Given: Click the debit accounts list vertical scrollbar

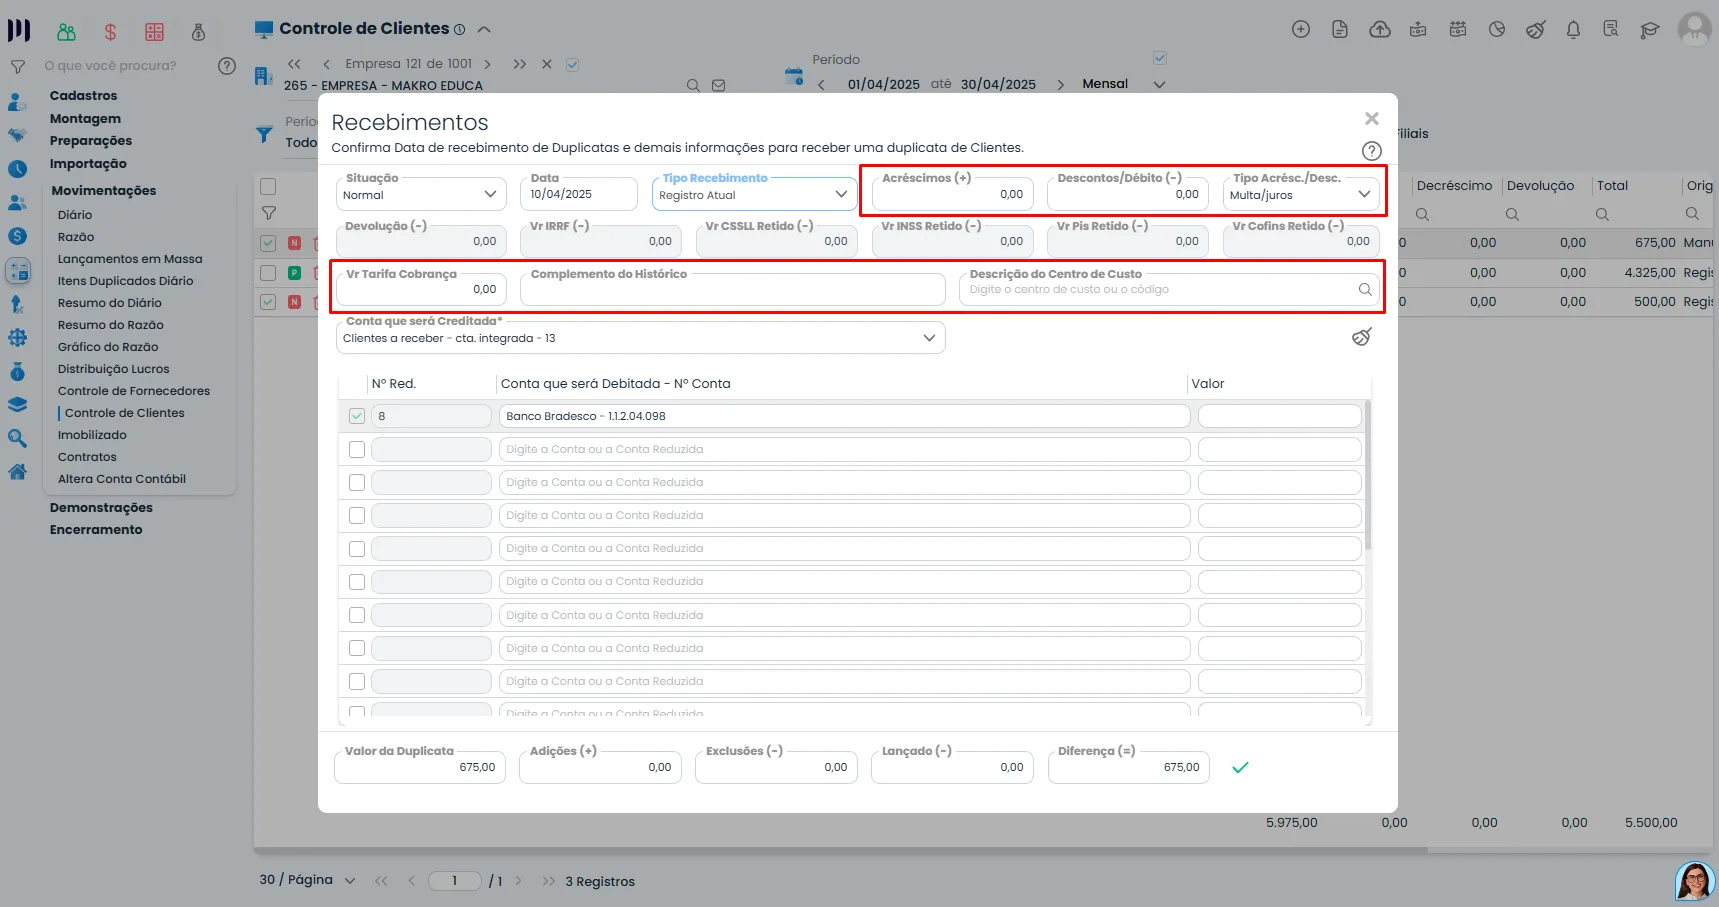Looking at the screenshot, I should coord(1367,475).
